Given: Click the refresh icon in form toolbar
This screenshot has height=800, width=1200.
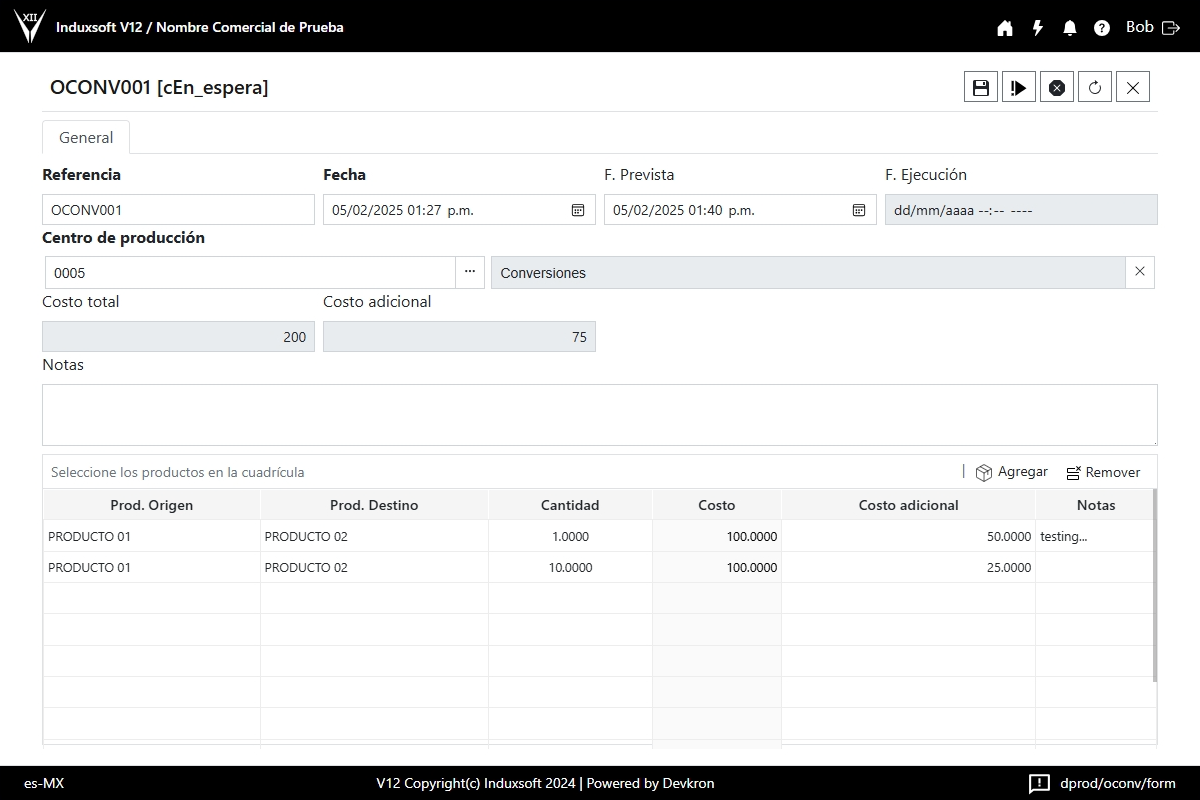Looking at the screenshot, I should tap(1095, 87).
